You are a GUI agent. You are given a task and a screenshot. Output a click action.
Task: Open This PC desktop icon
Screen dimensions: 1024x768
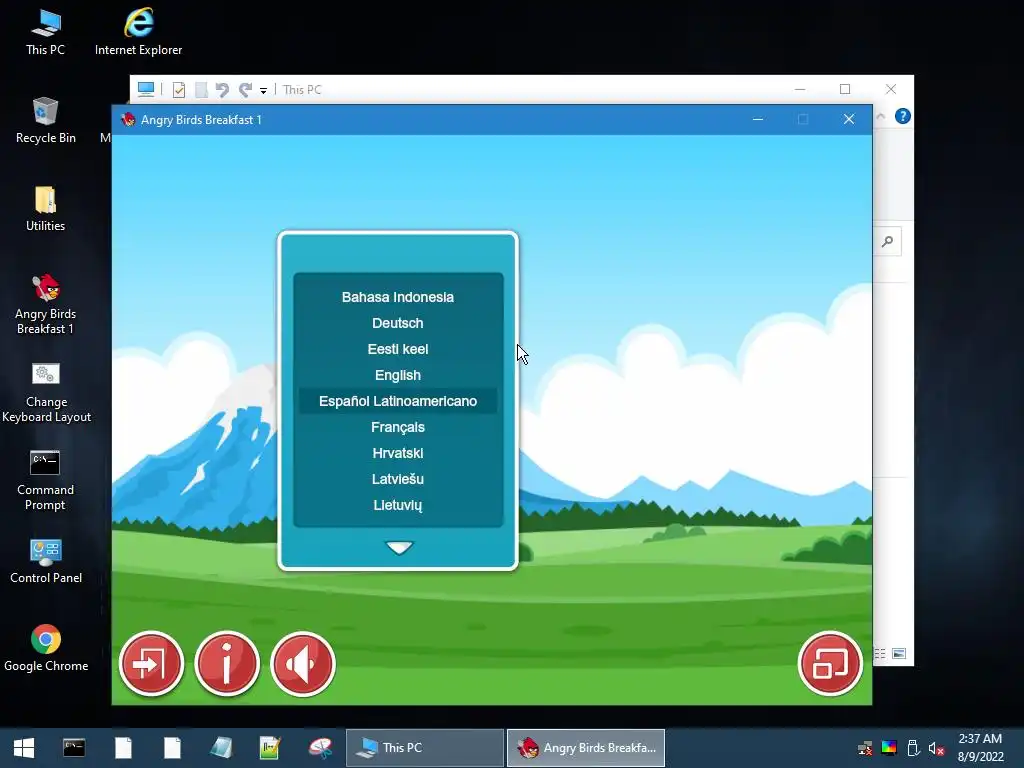click(x=45, y=32)
